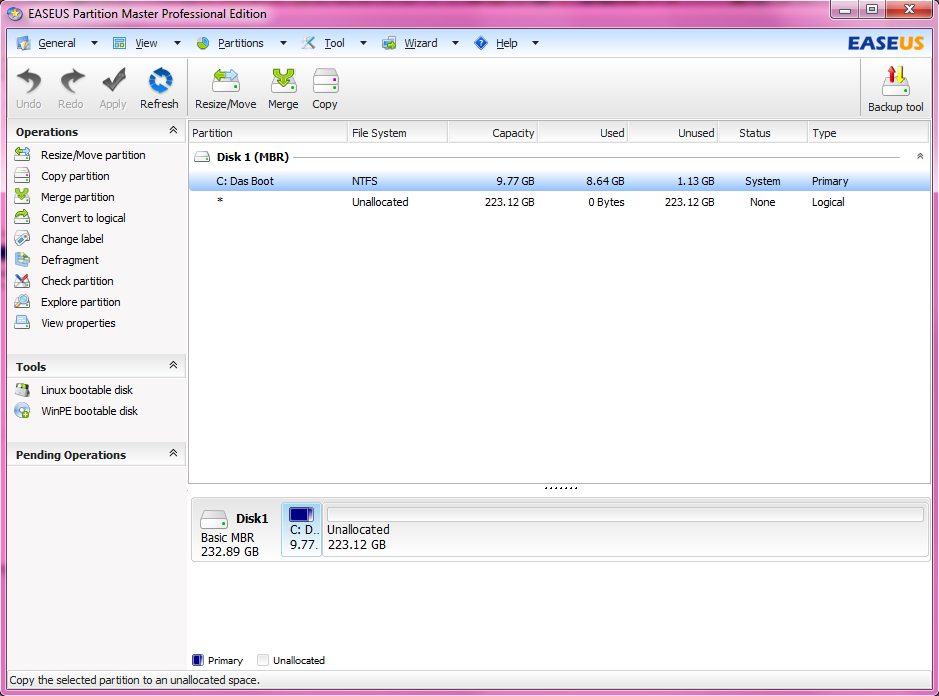Viewport: 939px width, 696px height.
Task: Sort the list by the Capacity column
Action: pos(493,133)
